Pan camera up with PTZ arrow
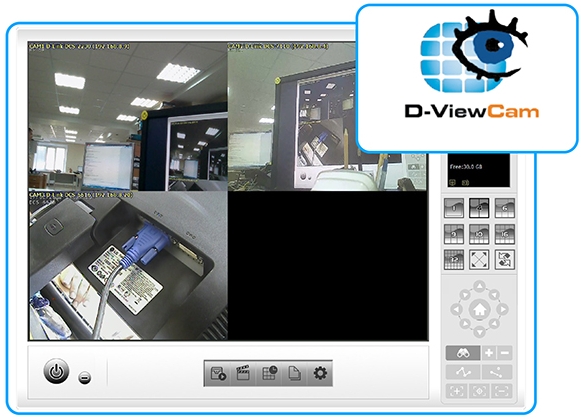This screenshot has height=419, width=581. pos(479,286)
